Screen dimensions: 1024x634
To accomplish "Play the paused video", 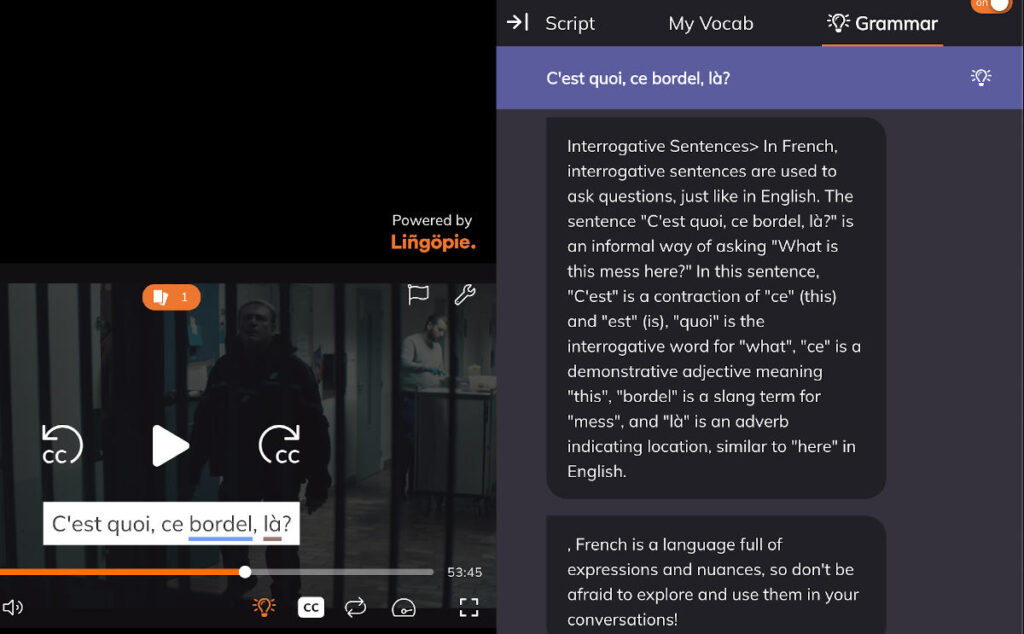I will (170, 445).
